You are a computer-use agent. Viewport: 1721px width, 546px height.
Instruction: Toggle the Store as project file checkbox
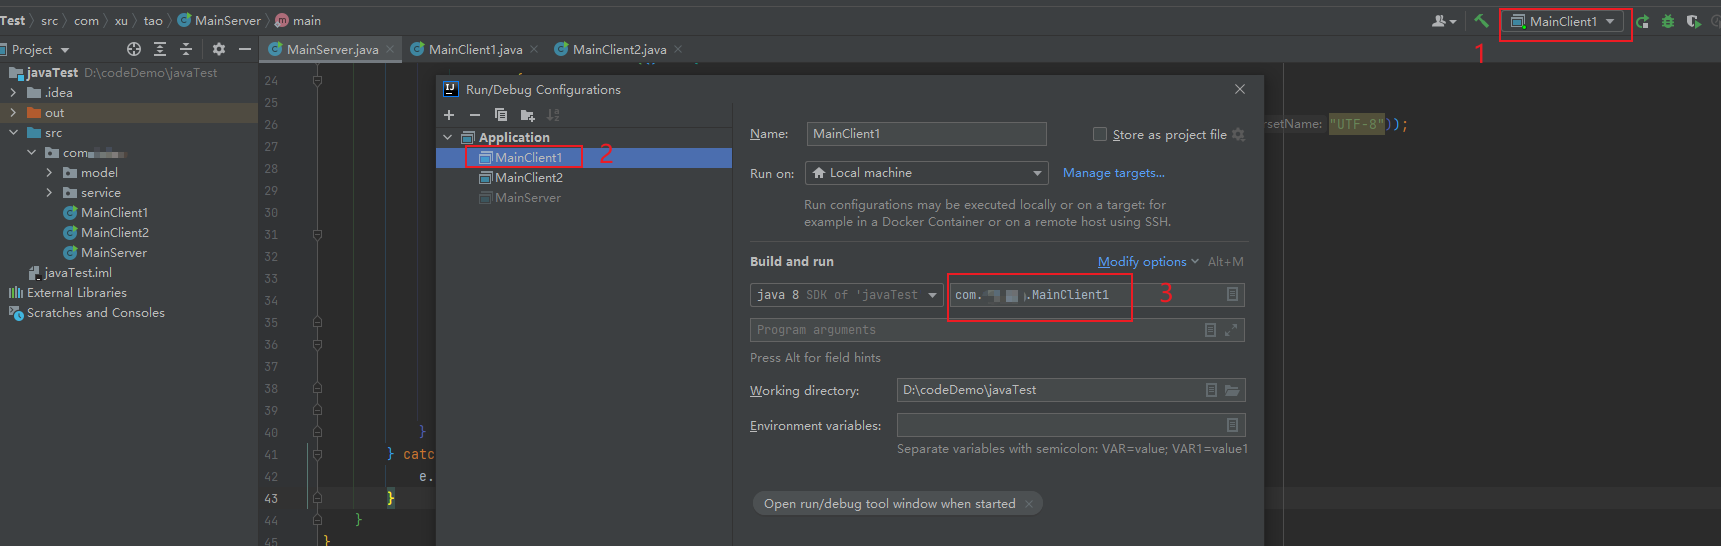1100,134
